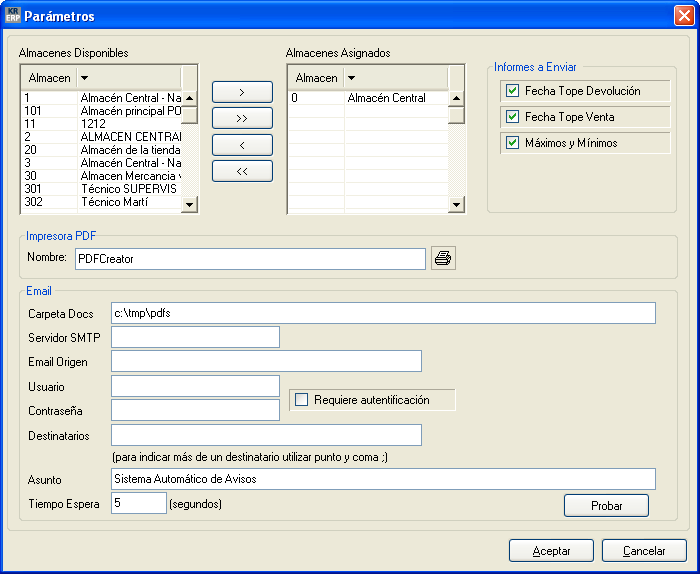This screenshot has width=700, height=574.
Task: Click the Email Origen field
Action: tap(266, 361)
